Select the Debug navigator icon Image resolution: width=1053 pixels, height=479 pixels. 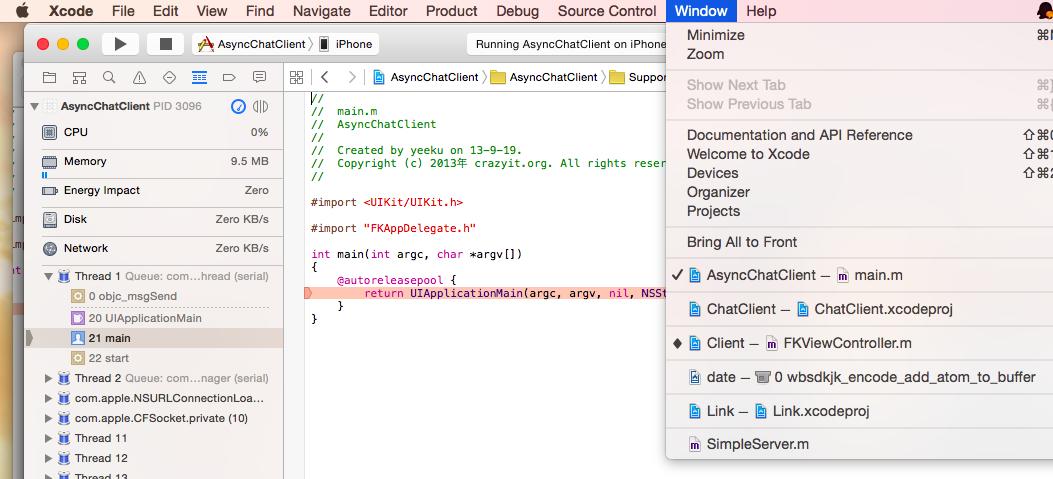coord(199,77)
